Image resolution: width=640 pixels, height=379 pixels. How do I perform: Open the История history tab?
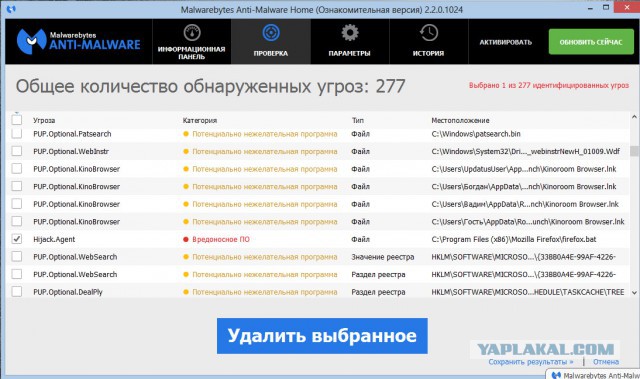click(x=428, y=42)
